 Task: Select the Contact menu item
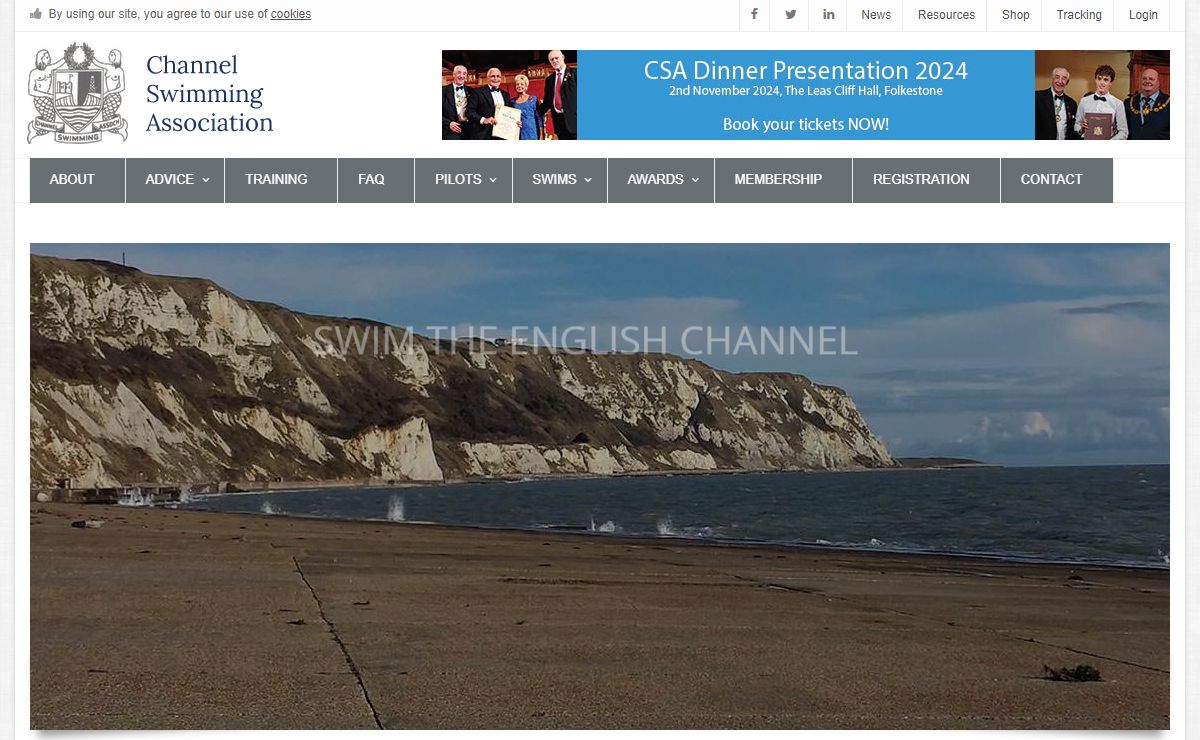1051,180
